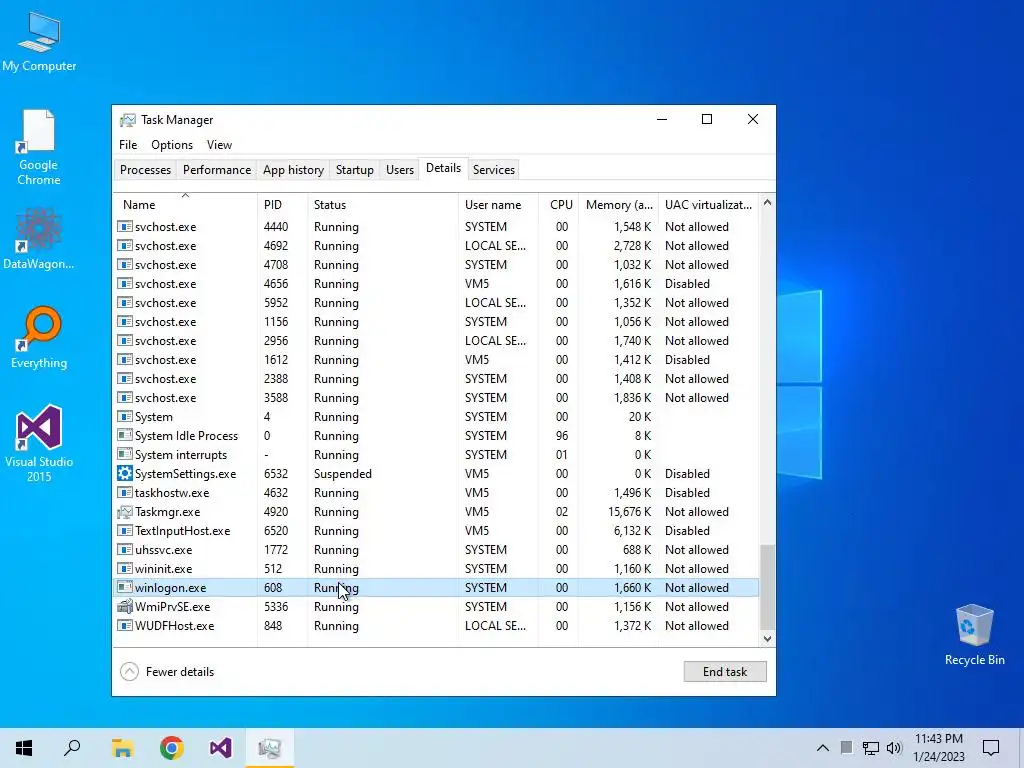The width and height of the screenshot is (1024, 768).
Task: Show hidden tray icons chevron
Action: [x=823, y=748]
